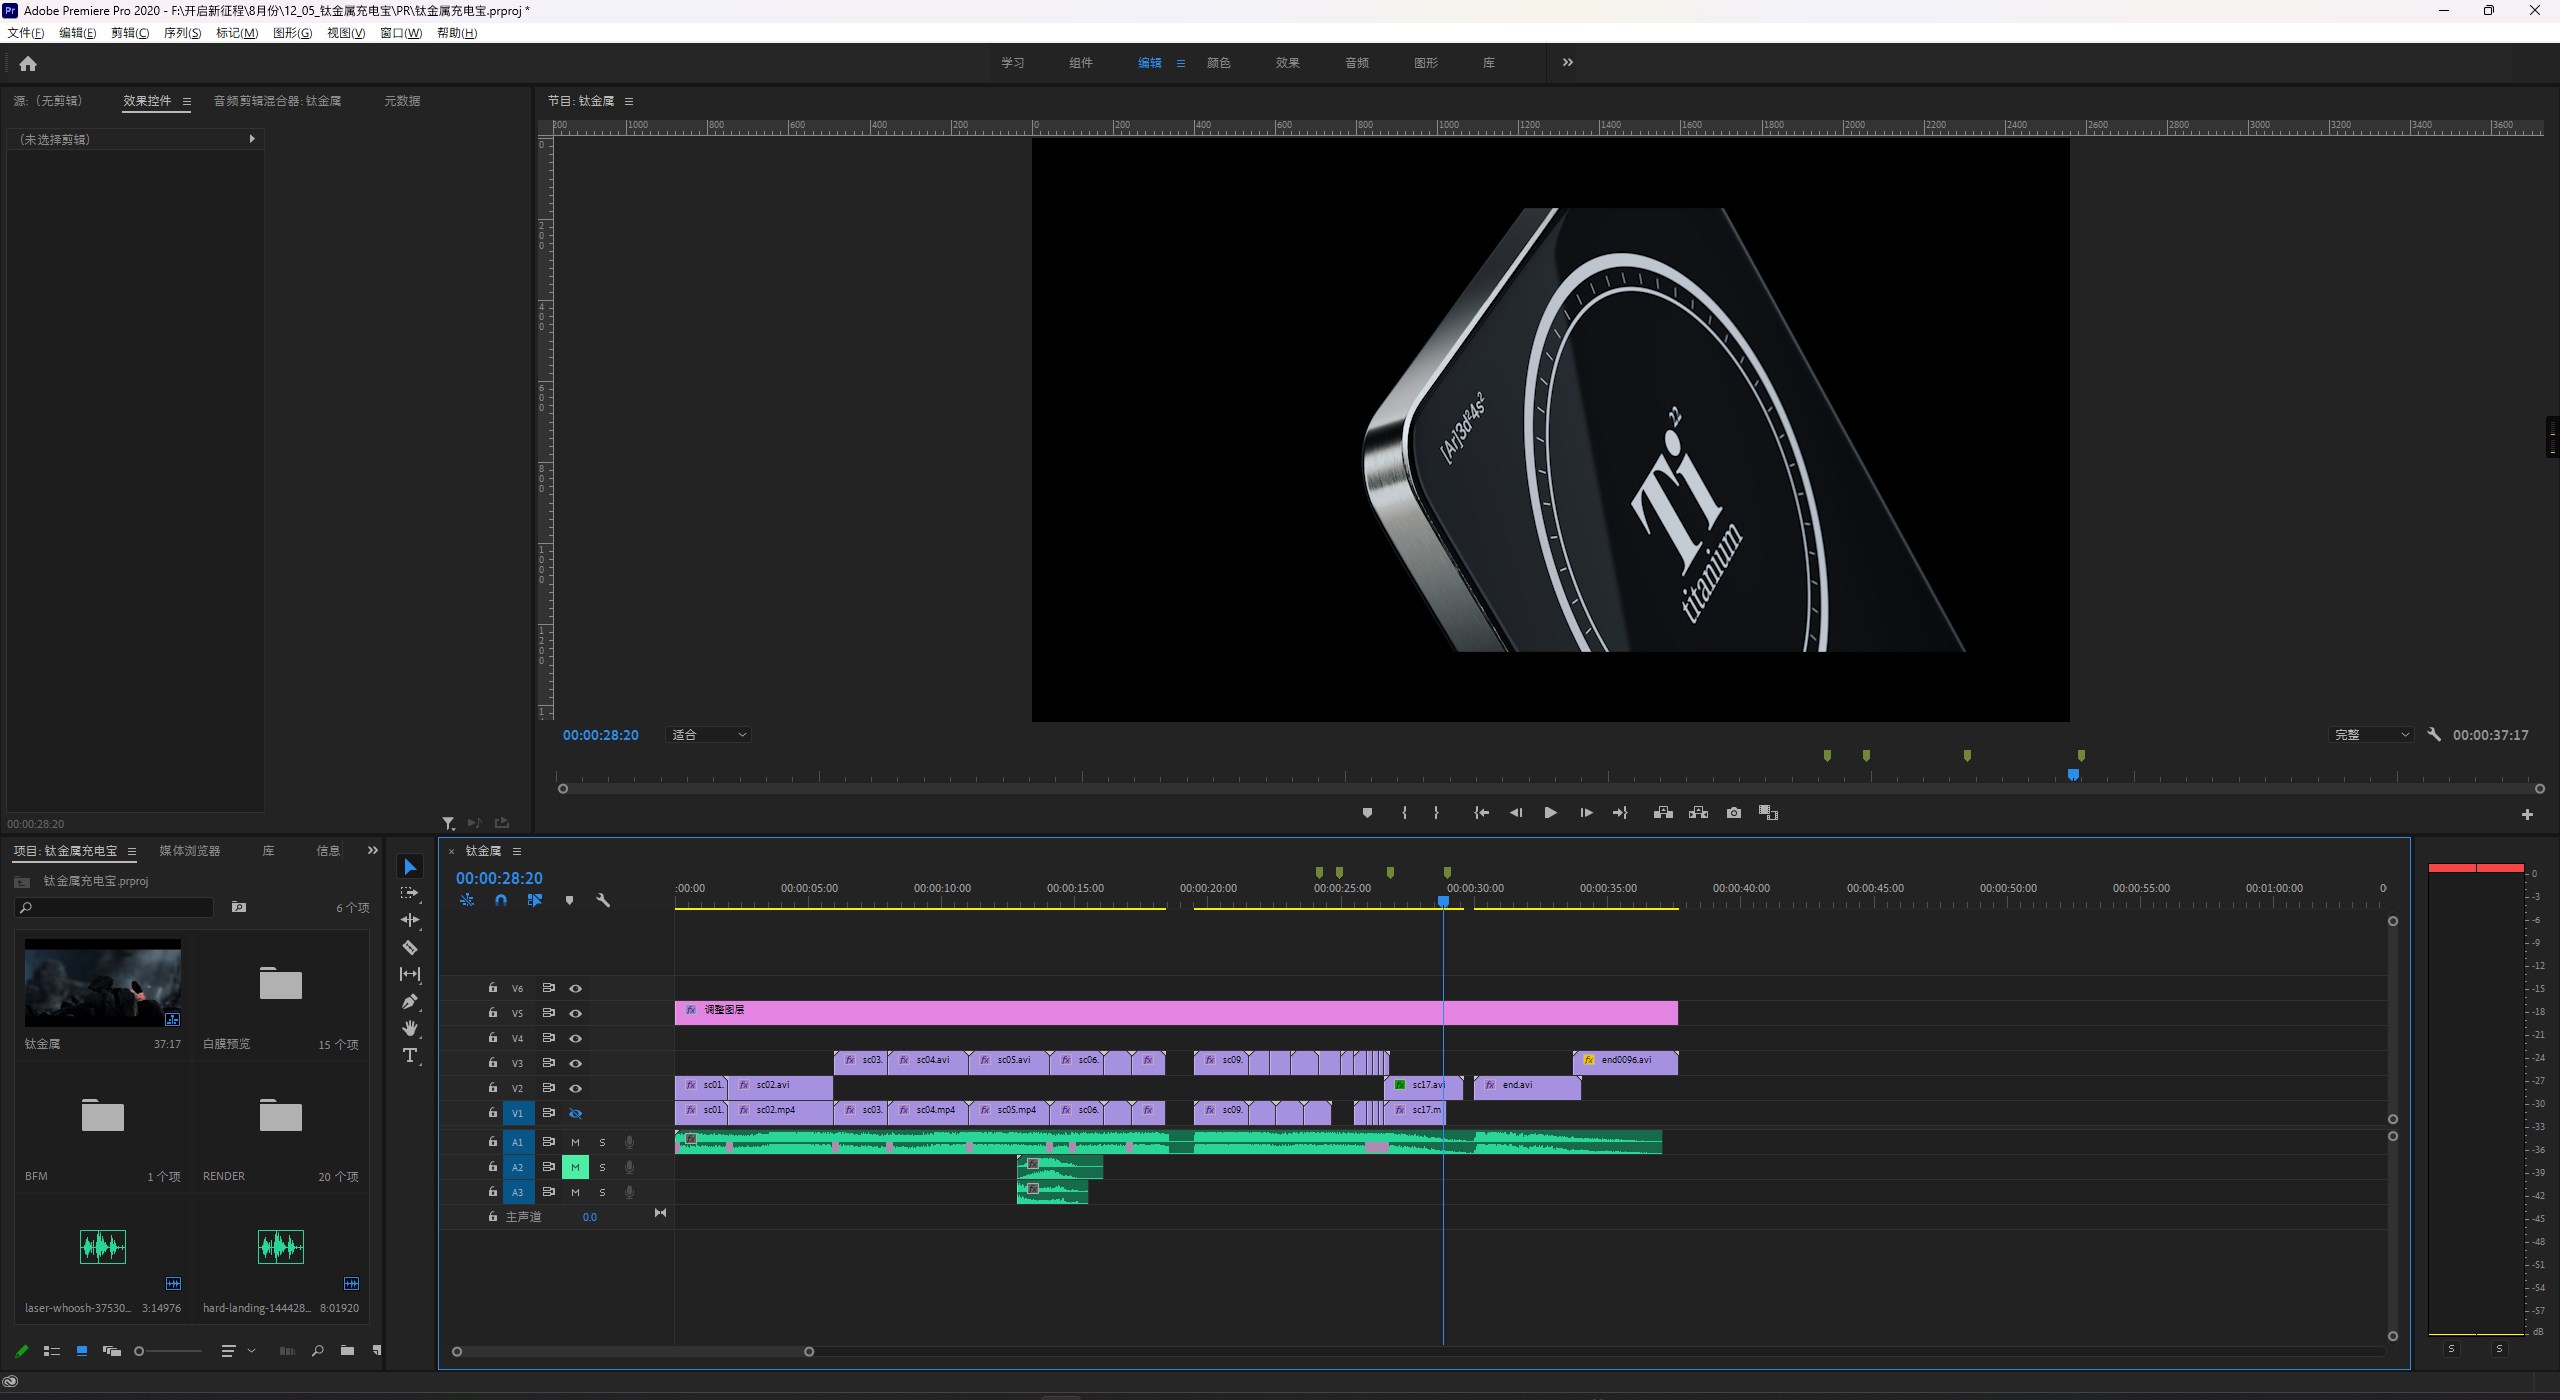Click the Mark In button
The width and height of the screenshot is (2560, 1400).
(1404, 813)
